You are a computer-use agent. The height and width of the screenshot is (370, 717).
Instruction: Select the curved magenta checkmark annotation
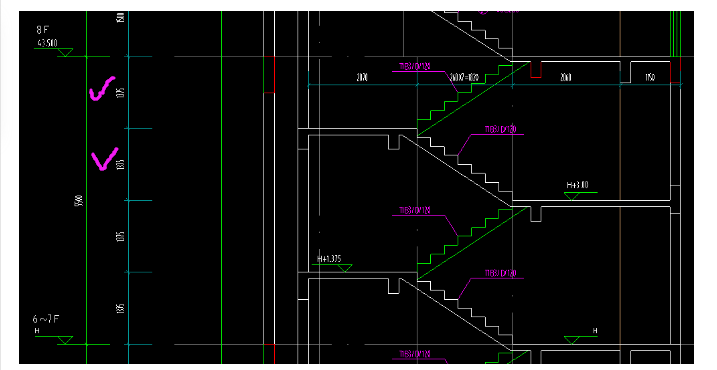[x=102, y=88]
